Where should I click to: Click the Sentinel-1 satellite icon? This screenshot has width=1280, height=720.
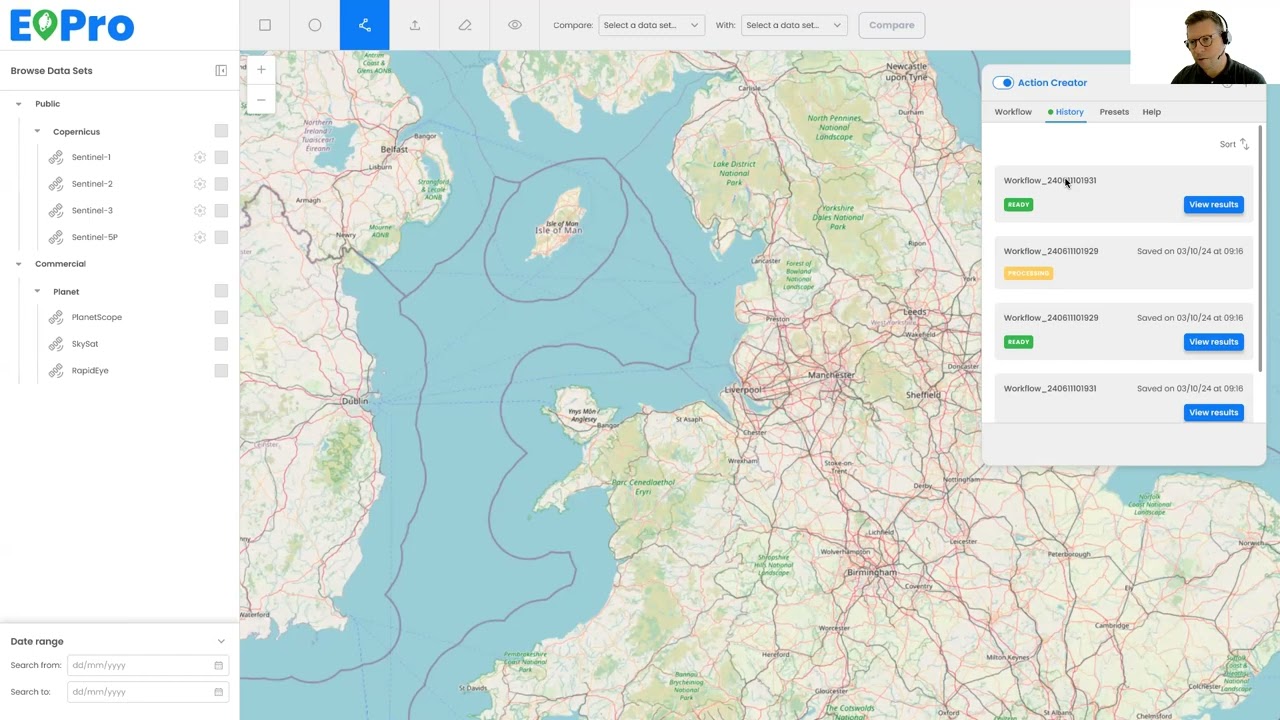point(56,157)
